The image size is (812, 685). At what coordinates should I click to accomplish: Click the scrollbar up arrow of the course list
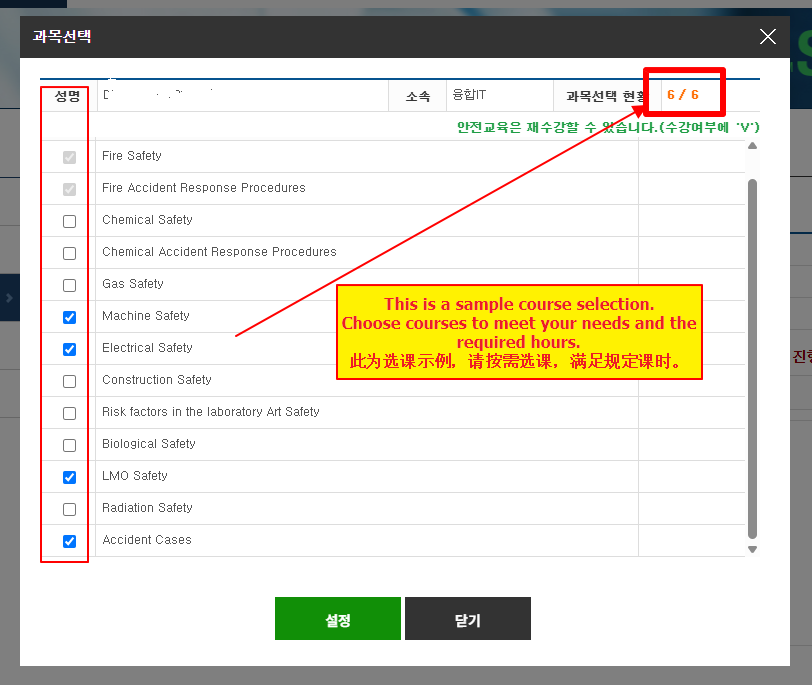tap(752, 146)
